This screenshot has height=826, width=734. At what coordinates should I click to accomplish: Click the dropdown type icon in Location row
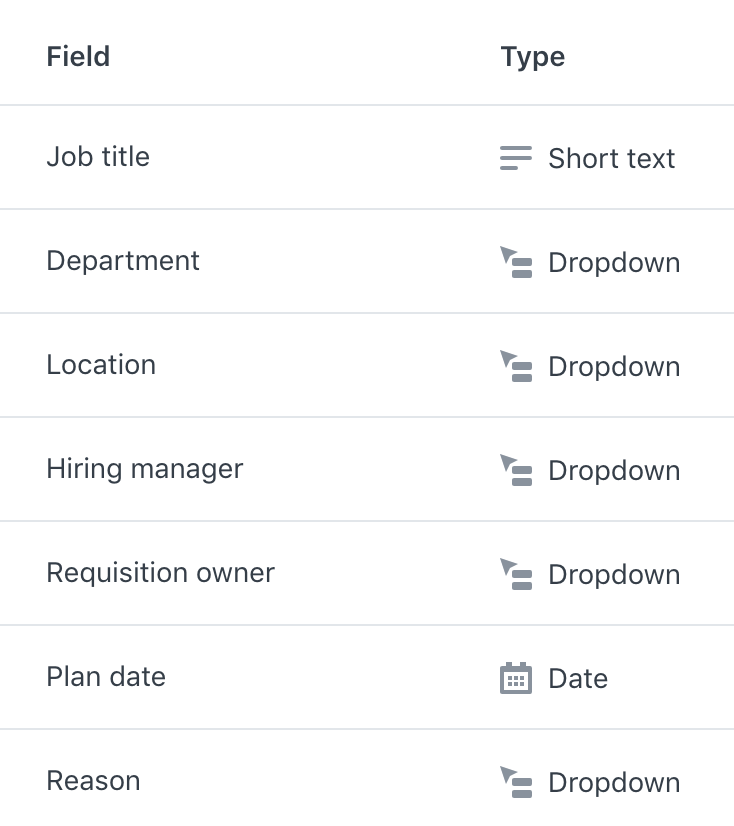click(515, 366)
